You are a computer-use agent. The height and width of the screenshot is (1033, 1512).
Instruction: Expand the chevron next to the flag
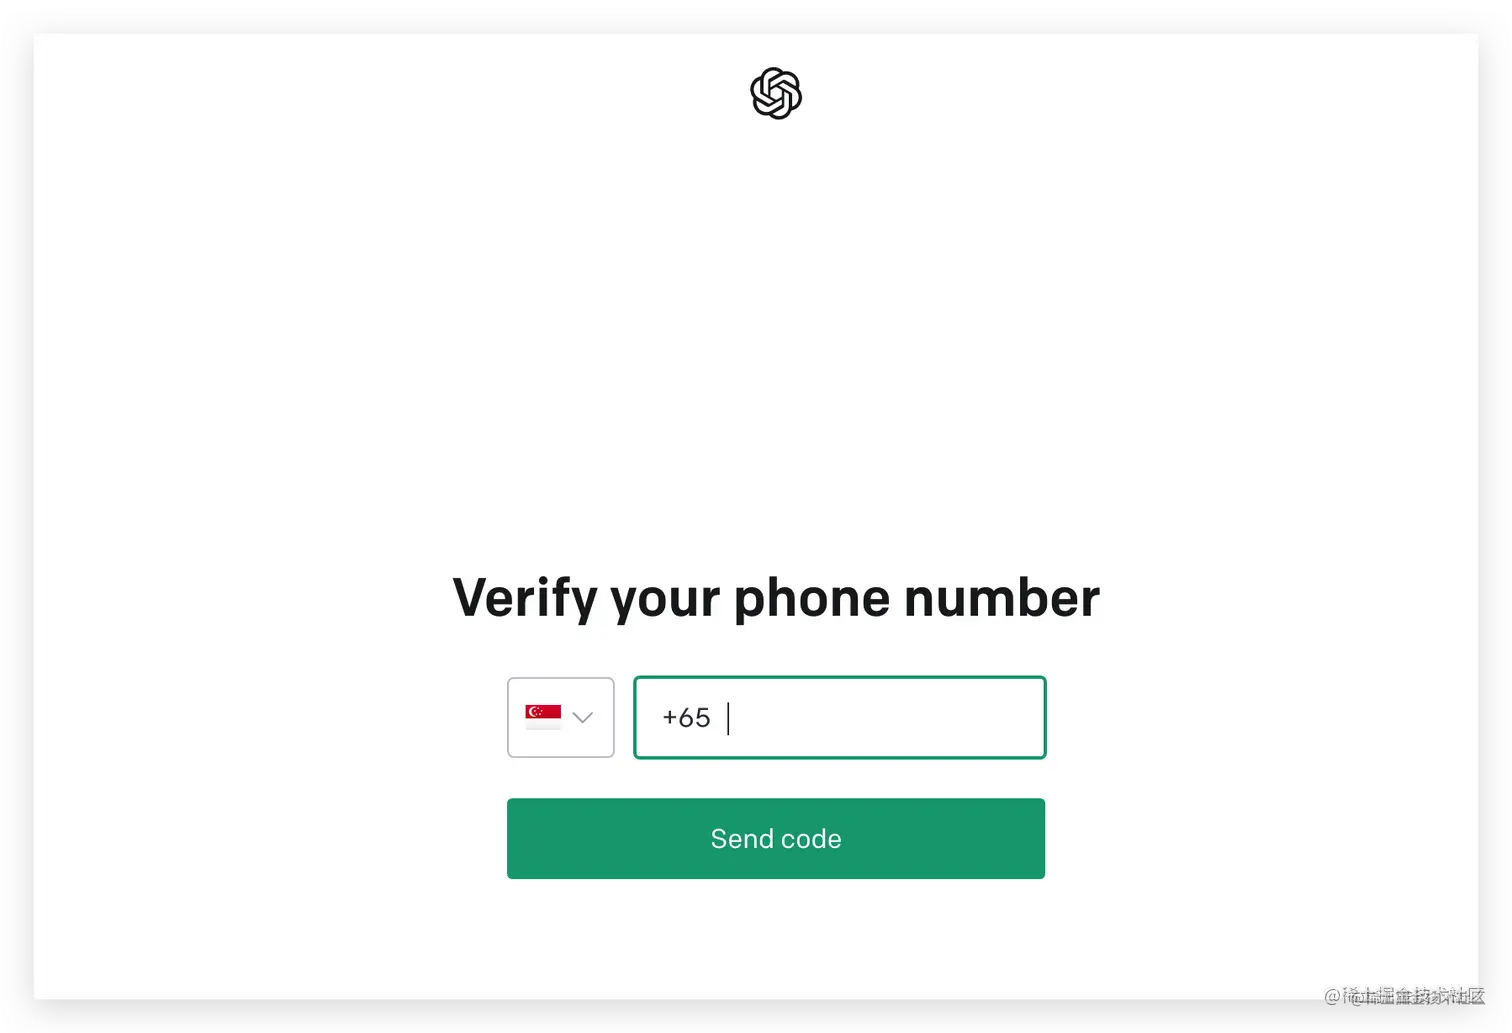583,717
